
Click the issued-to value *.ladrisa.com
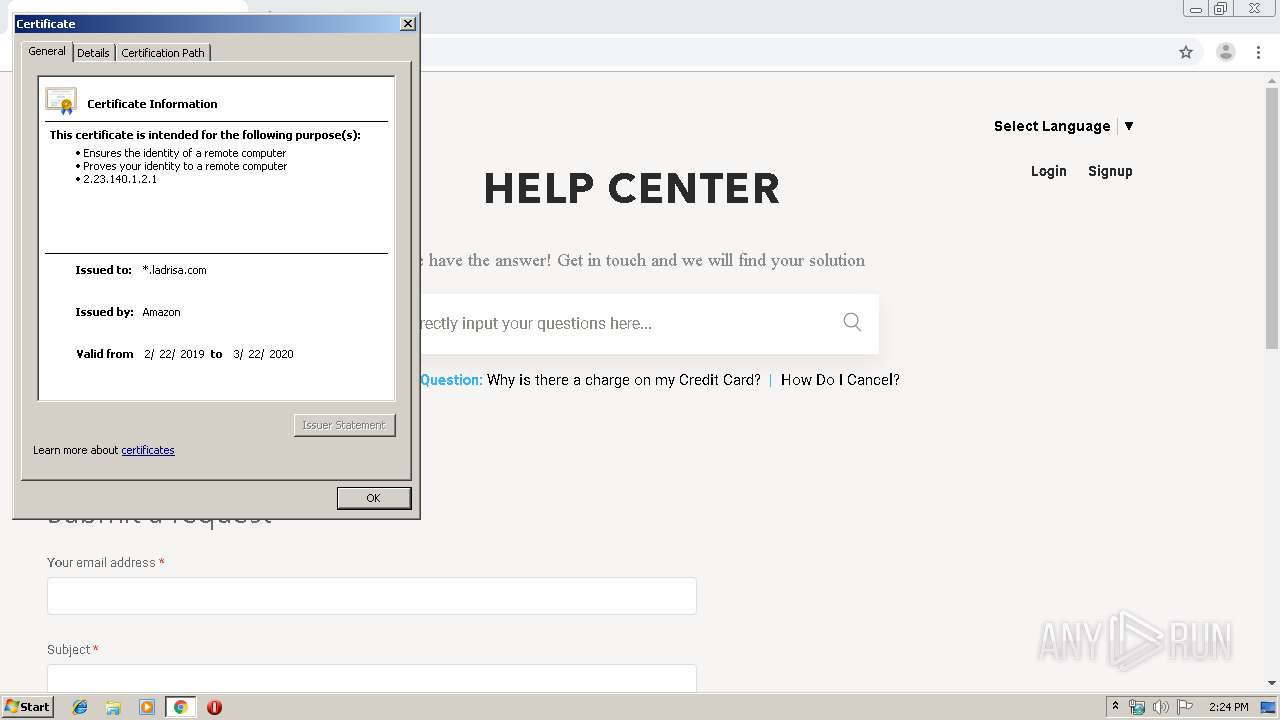pyautogui.click(x=174, y=270)
